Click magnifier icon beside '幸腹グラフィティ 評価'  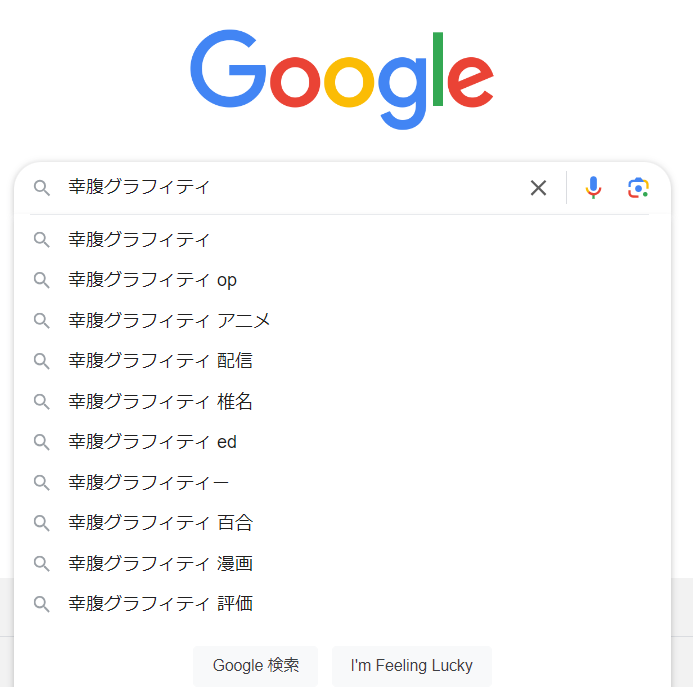click(42, 604)
